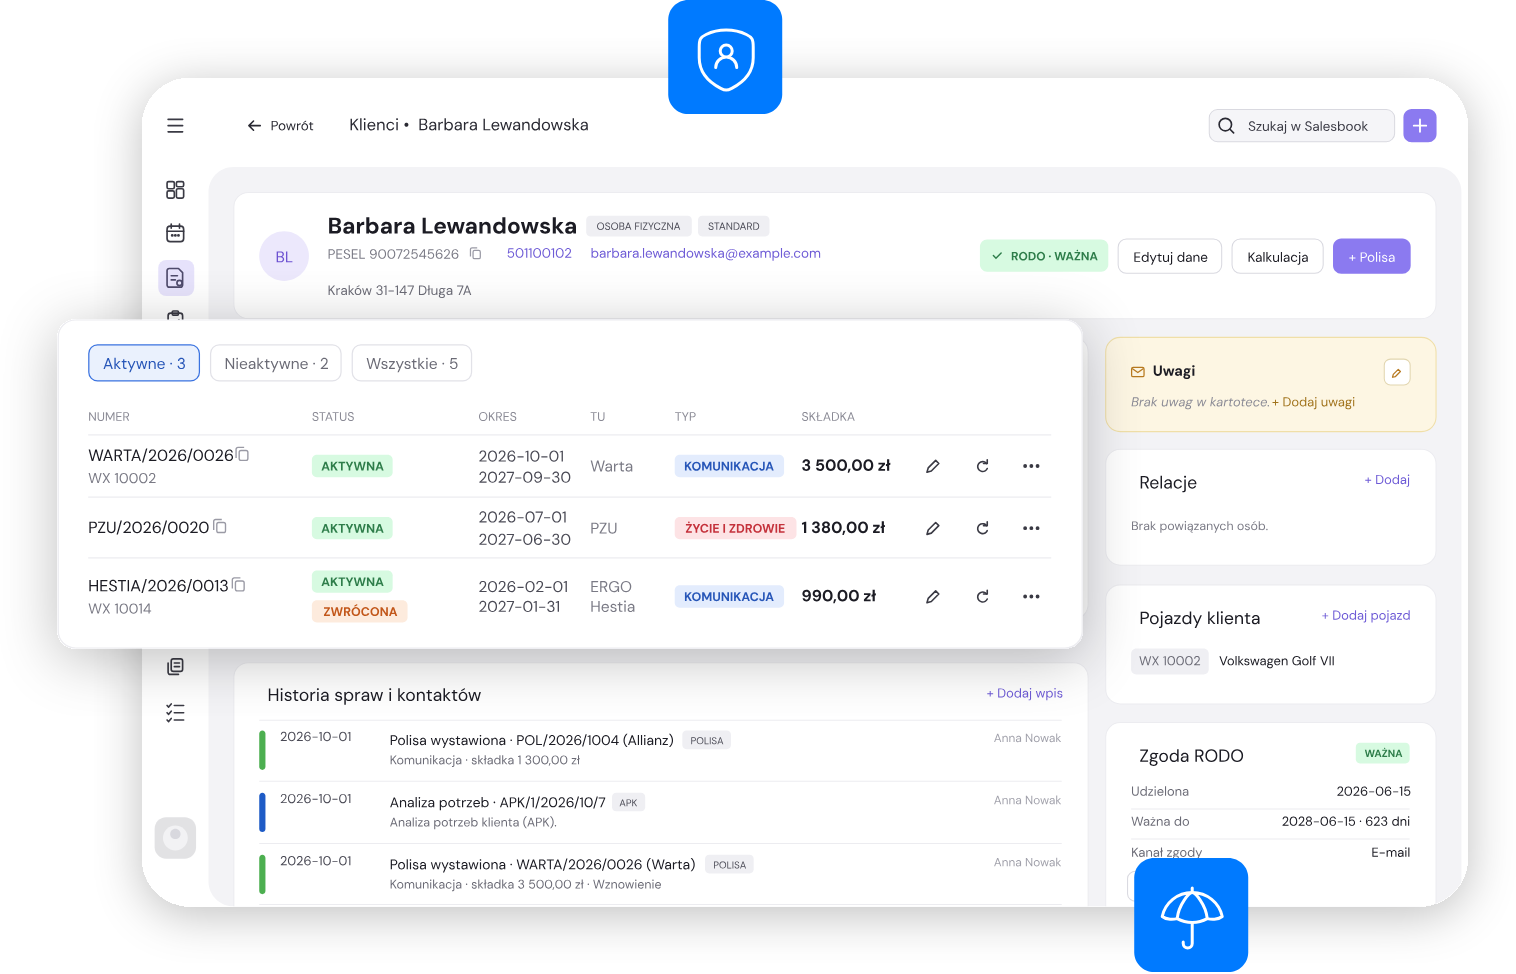Edit the PZU/2026/0020 policy with pencil
This screenshot has width=1516, height=974.
[x=932, y=528]
